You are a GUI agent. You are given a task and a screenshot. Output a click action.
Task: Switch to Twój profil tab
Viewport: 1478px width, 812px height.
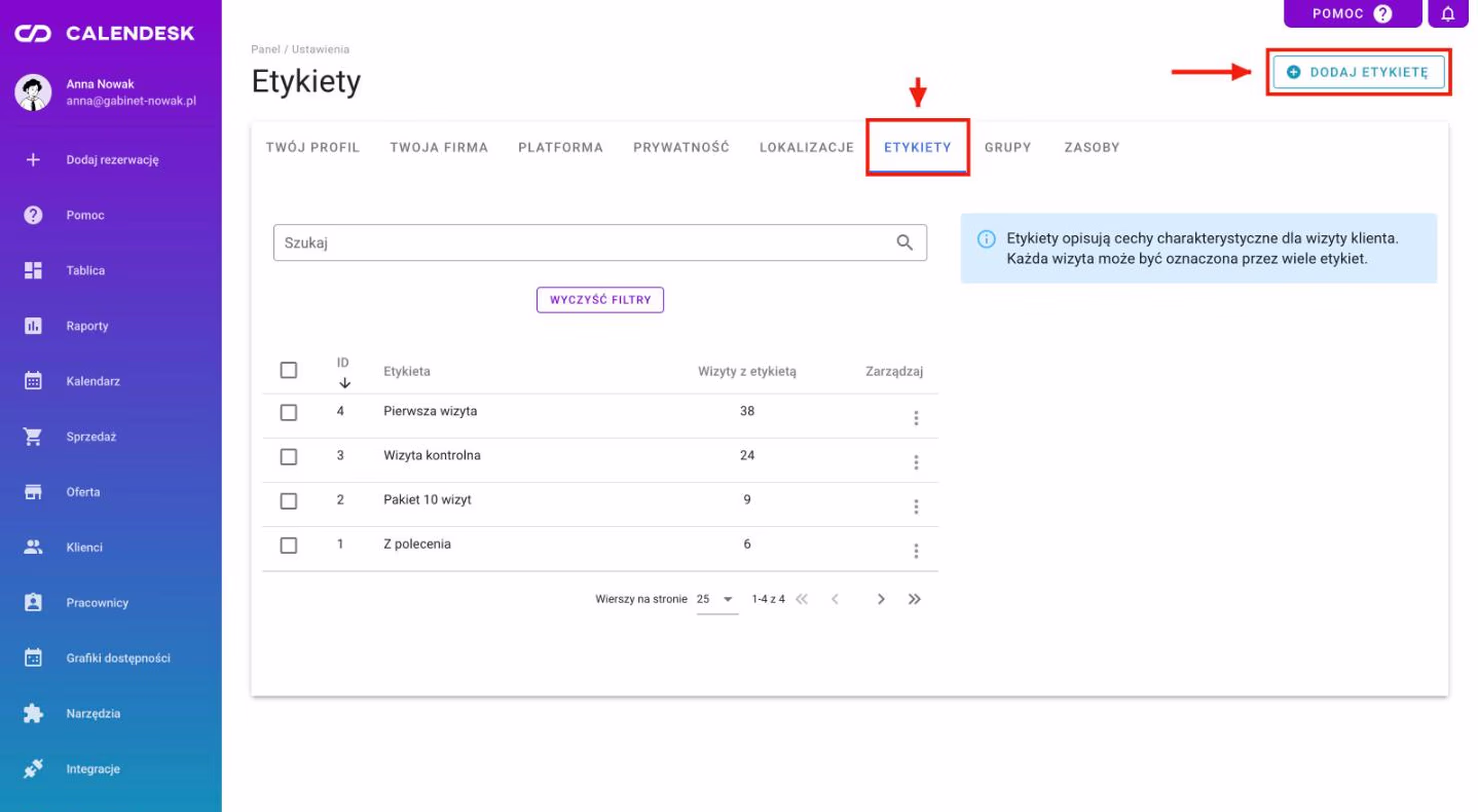(313, 147)
